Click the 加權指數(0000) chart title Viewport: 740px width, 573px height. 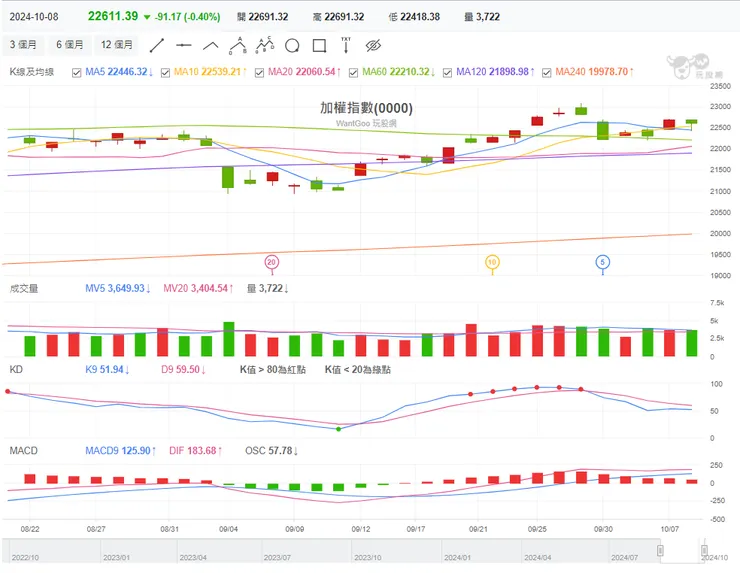click(366, 108)
